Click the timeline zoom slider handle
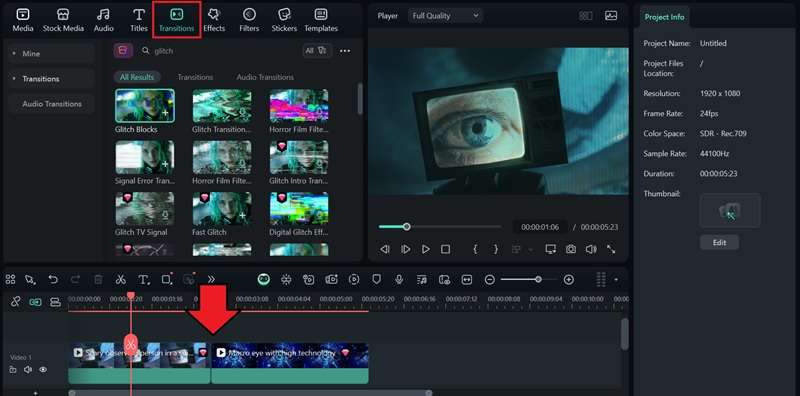800x396 pixels. pyautogui.click(x=538, y=280)
